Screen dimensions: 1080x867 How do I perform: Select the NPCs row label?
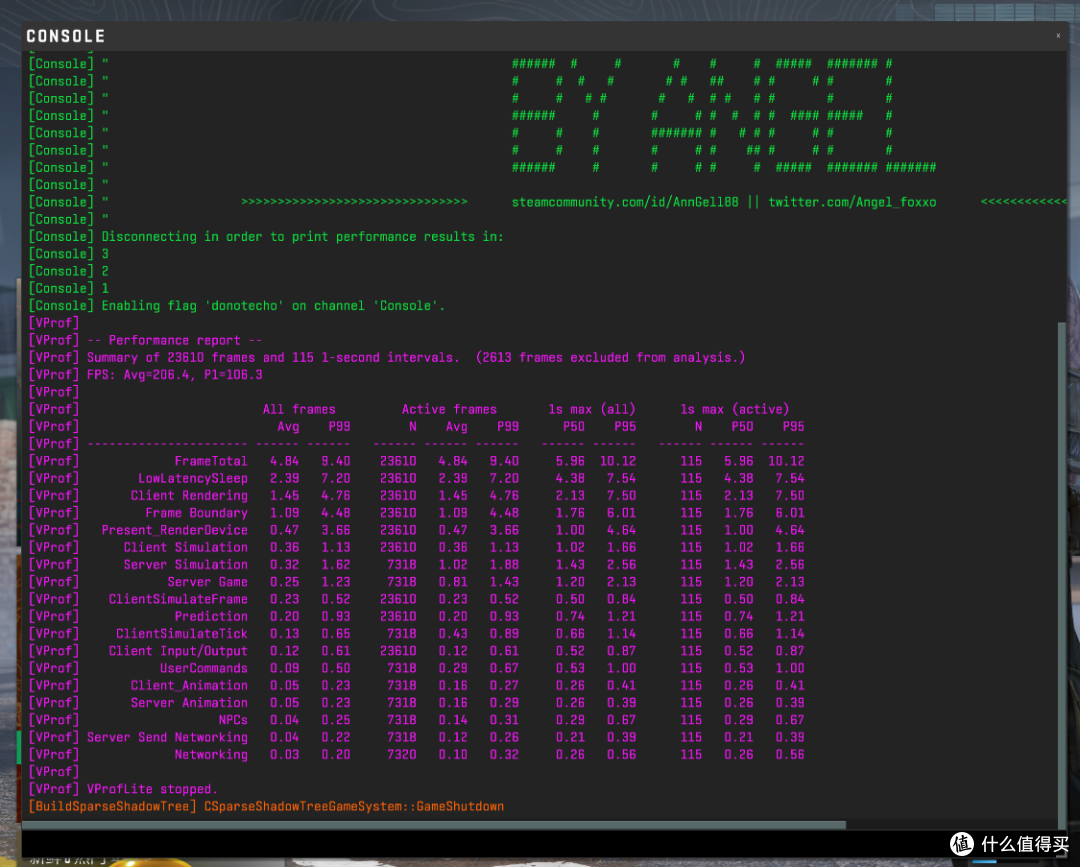[233, 720]
